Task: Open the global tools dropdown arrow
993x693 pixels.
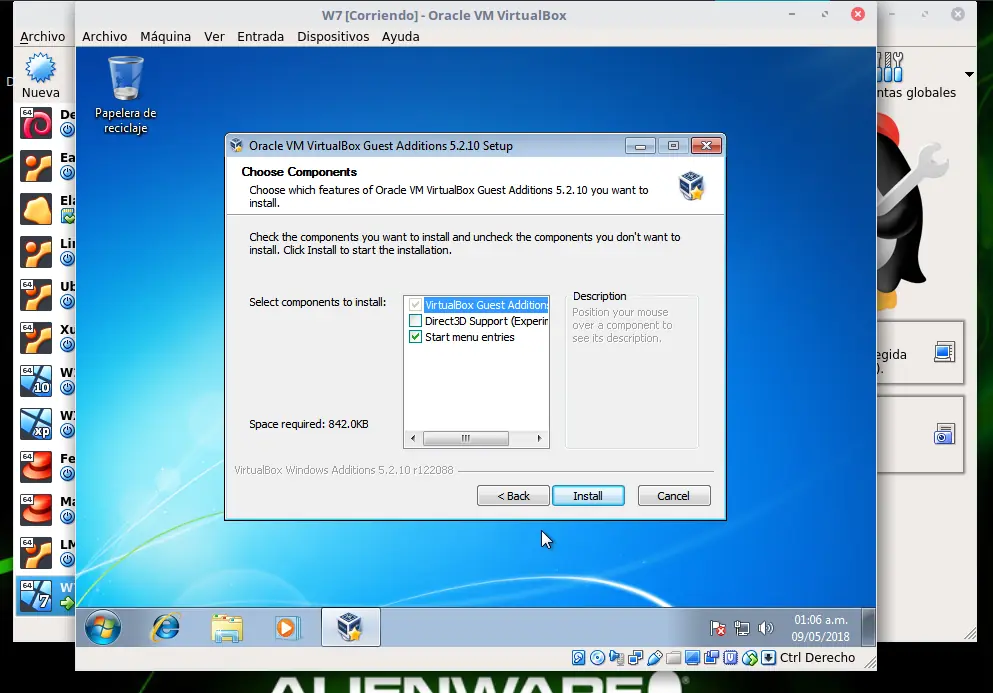Action: pyautogui.click(x=969, y=74)
